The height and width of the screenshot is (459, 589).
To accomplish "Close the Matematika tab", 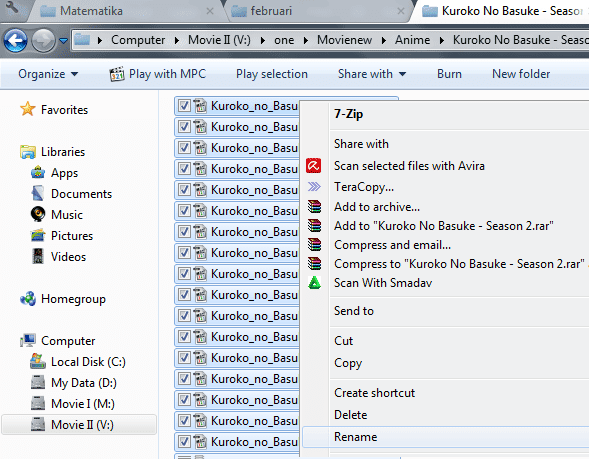I will (x=210, y=11).
